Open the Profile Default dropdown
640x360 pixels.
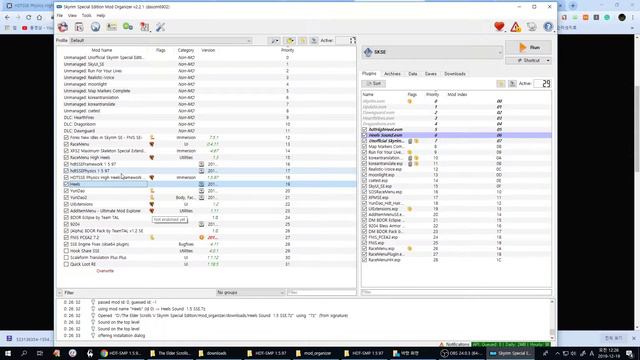point(160,40)
